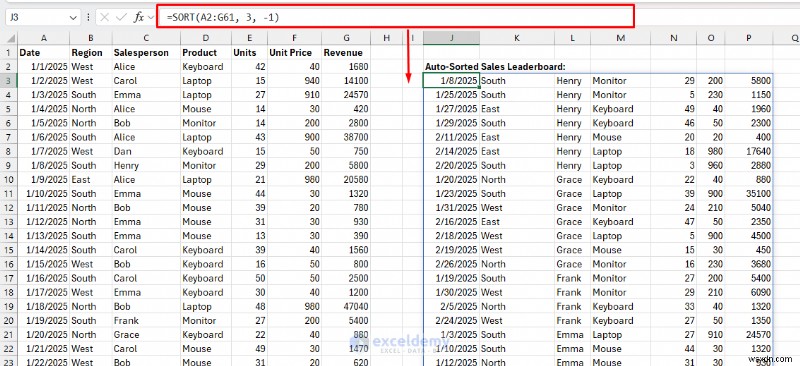Click the Insert Function fx icon
This screenshot has width=800, height=366.
[x=138, y=17]
